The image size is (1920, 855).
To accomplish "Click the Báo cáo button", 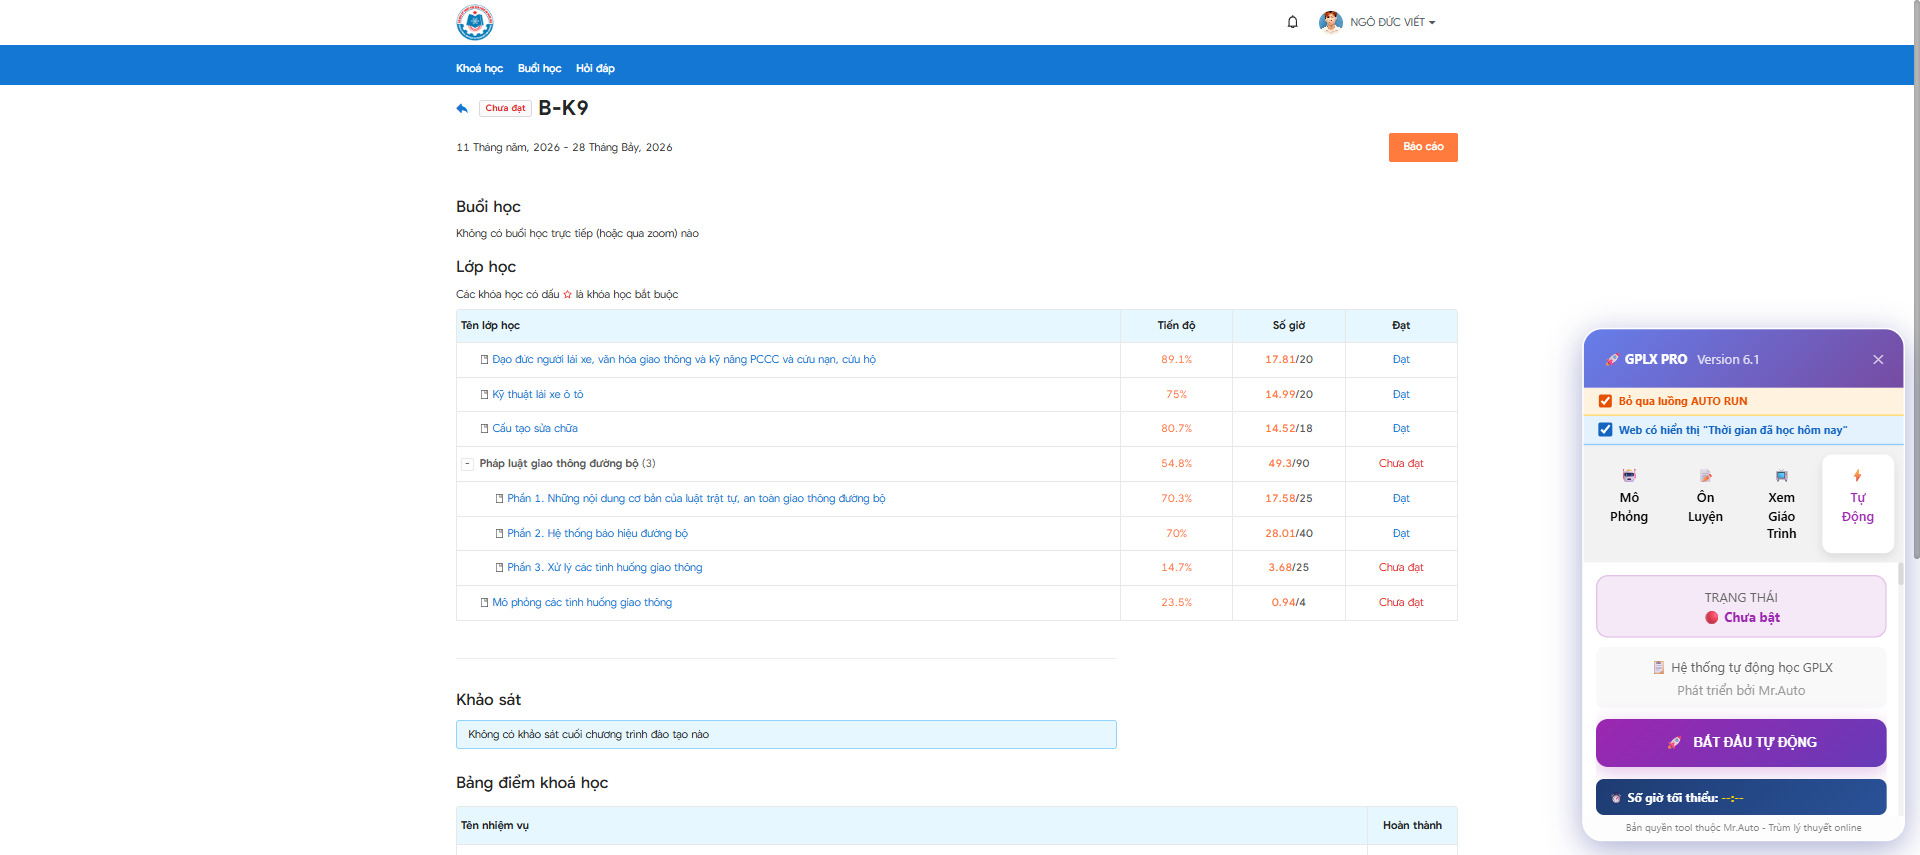I will click(1423, 147).
